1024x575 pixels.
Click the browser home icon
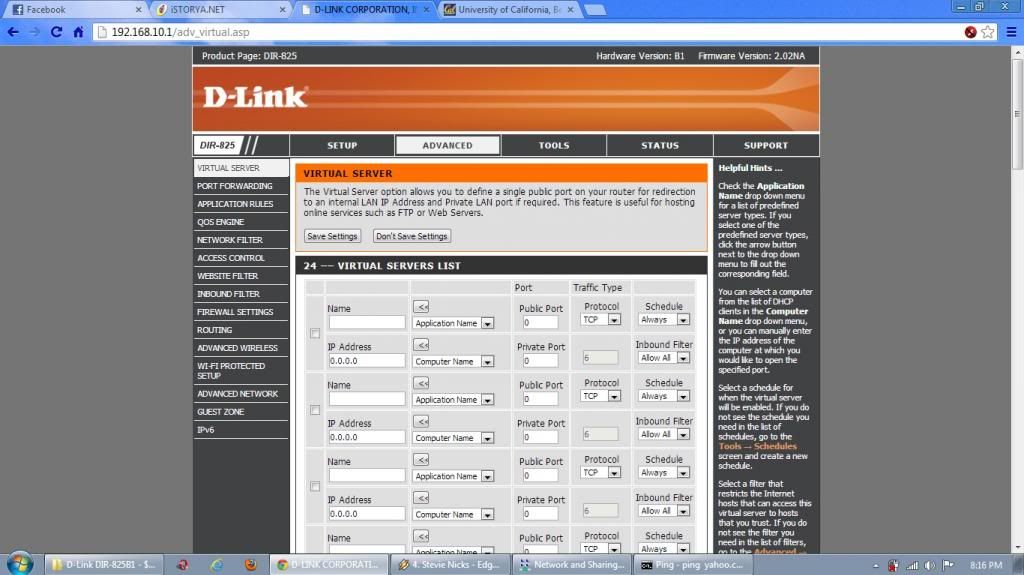tap(78, 32)
